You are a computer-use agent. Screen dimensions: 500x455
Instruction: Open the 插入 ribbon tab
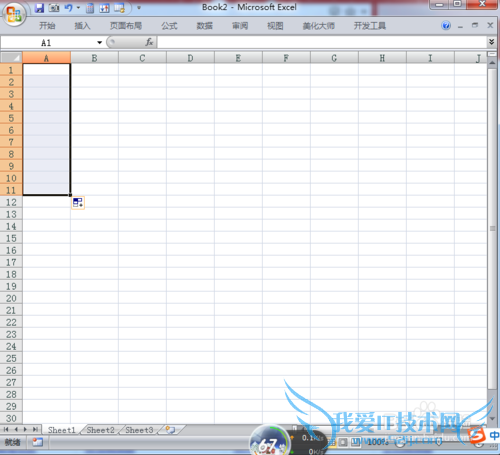click(82, 26)
